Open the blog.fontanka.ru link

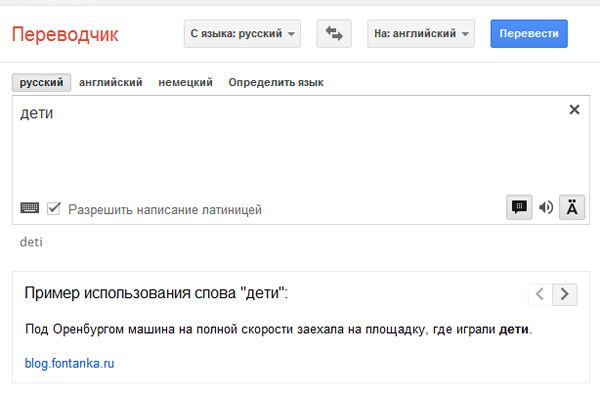pyautogui.click(x=69, y=363)
